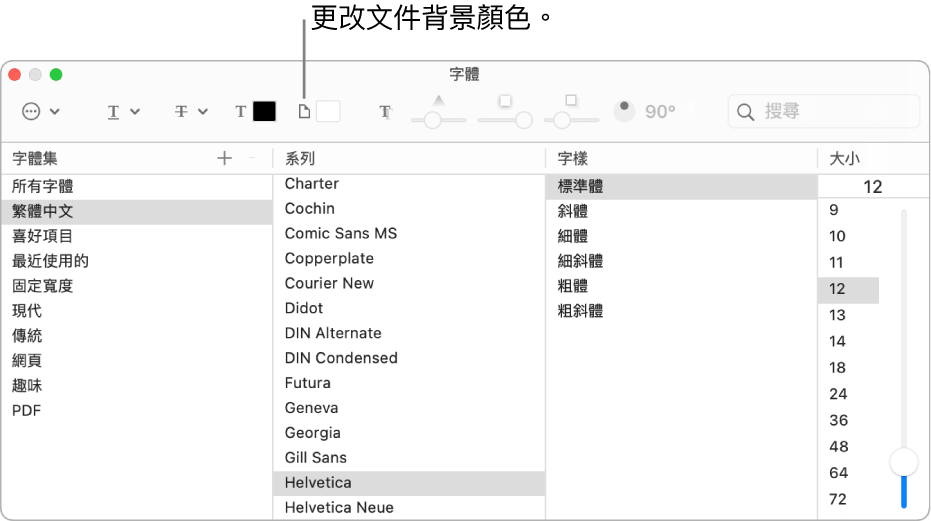Click the 搜尋 search field
This screenshot has height=521, width=931.
point(824,111)
